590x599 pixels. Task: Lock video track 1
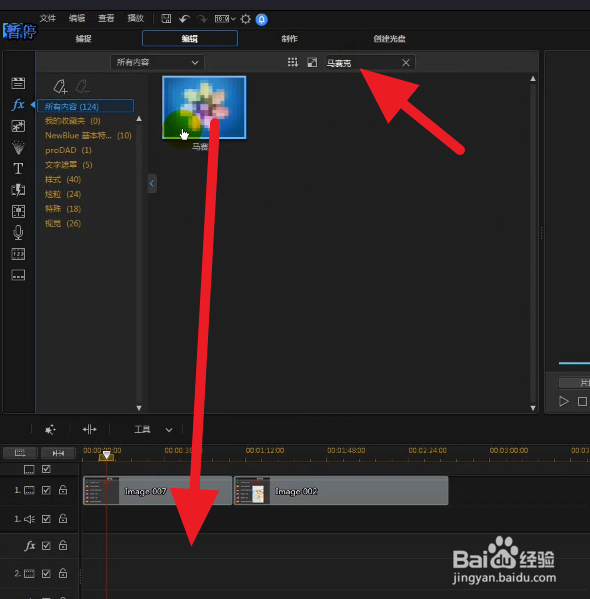(x=63, y=490)
